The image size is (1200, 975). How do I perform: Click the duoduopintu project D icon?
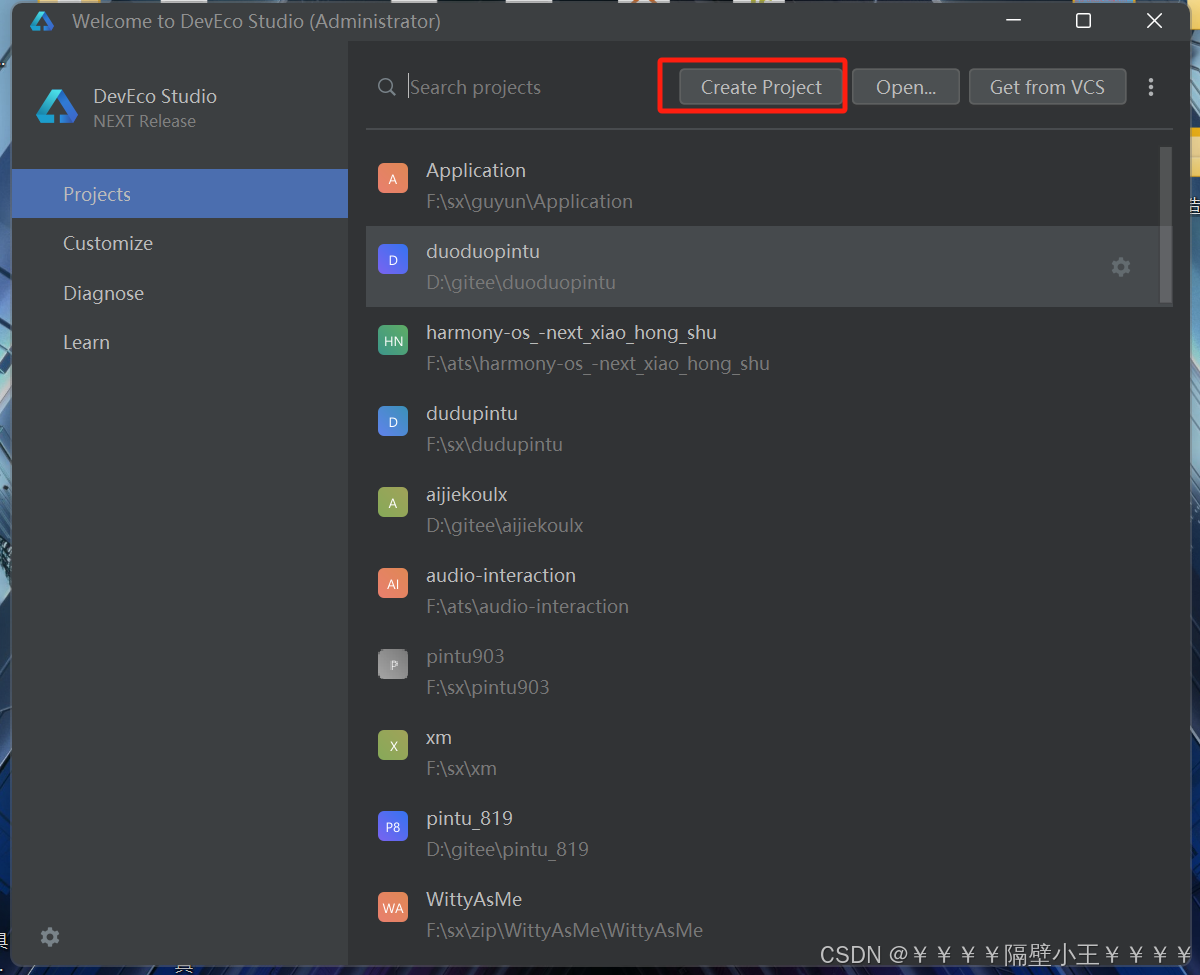tap(393, 260)
